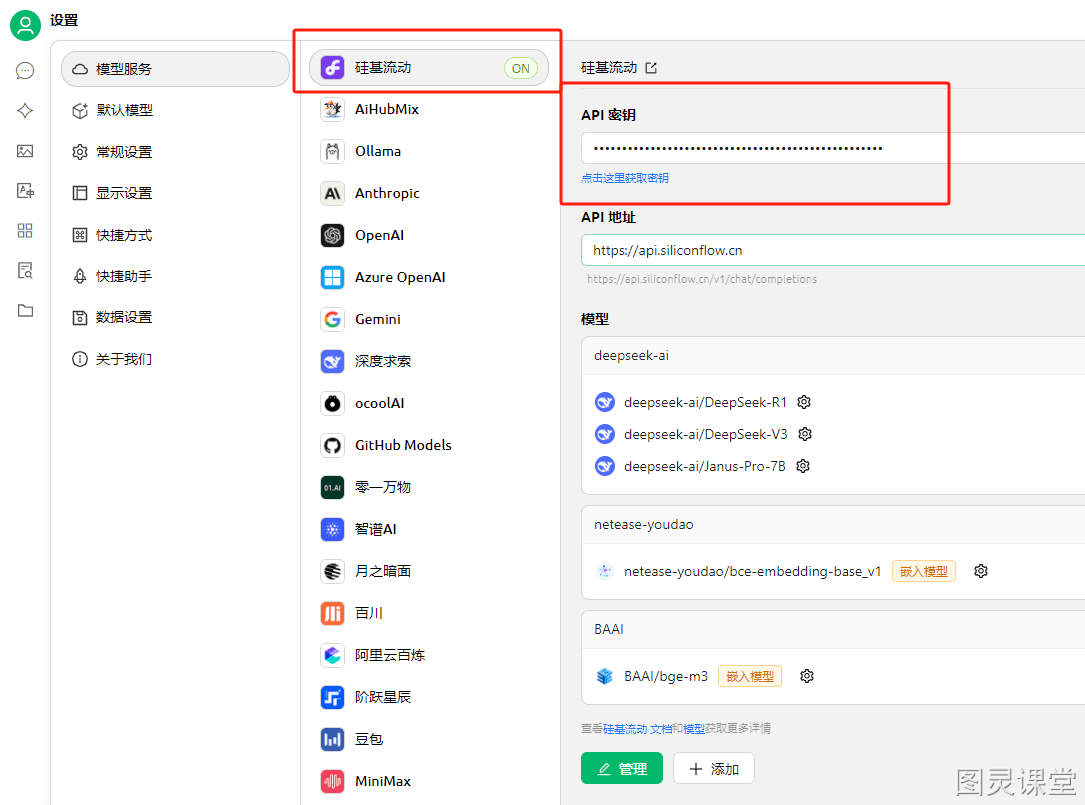This screenshot has height=805, width=1085.
Task: Select 智谱AI provider
Action: 429,529
